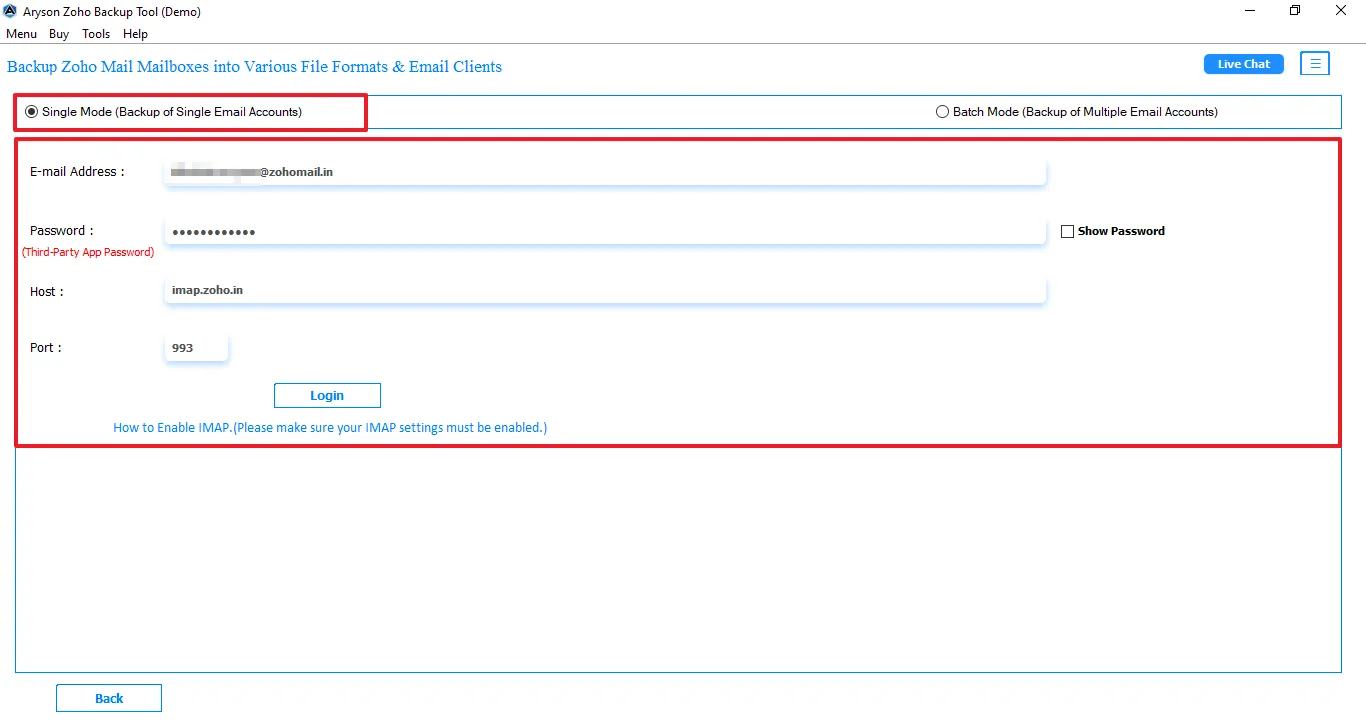Screen dimensions: 1366x728
Task: Open the Buy menu
Action: (x=59, y=34)
